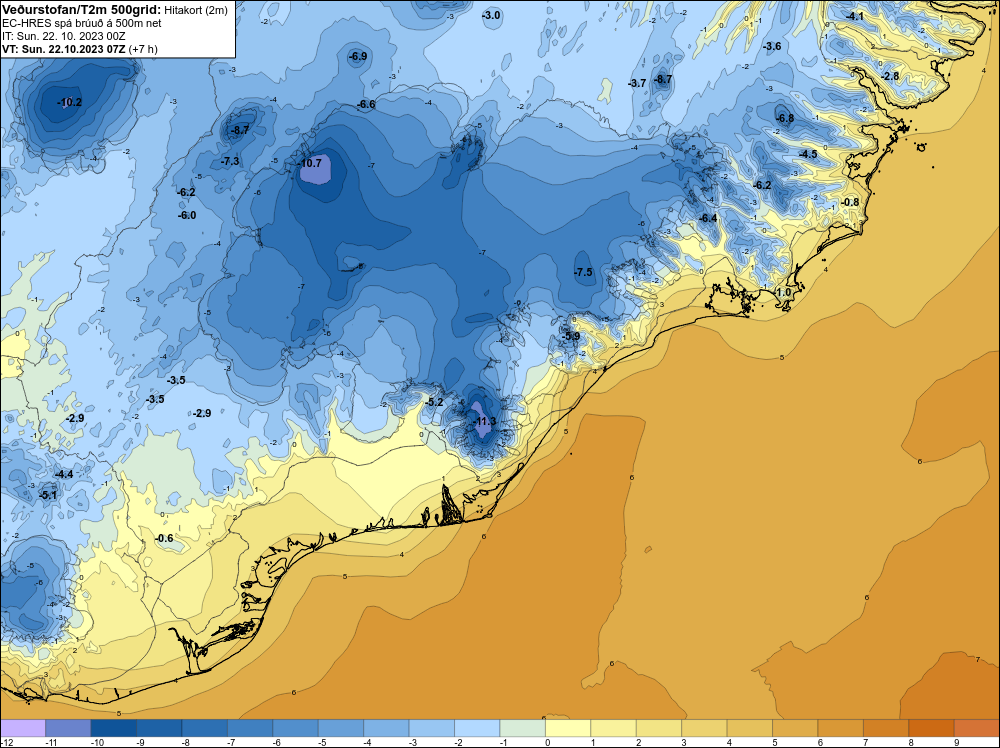Click the -5.1 temperature value
Screen dimensions: 1000x748
click(48, 495)
